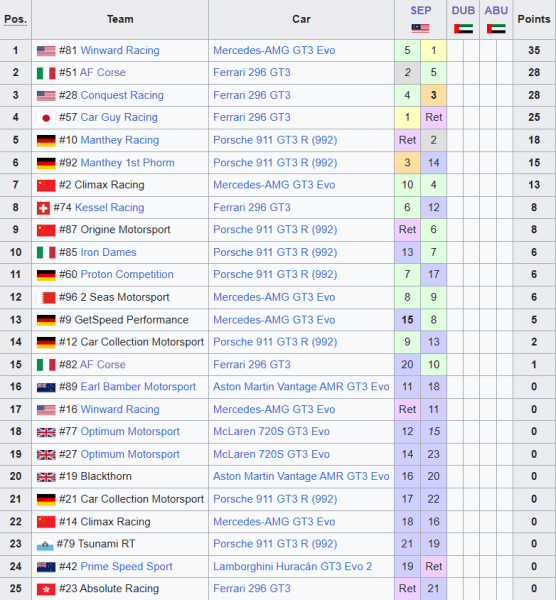Viewport: 556px width, 600px height.
Task: Click the Italian flag beside #51 AF Corse
Action: [x=46, y=73]
